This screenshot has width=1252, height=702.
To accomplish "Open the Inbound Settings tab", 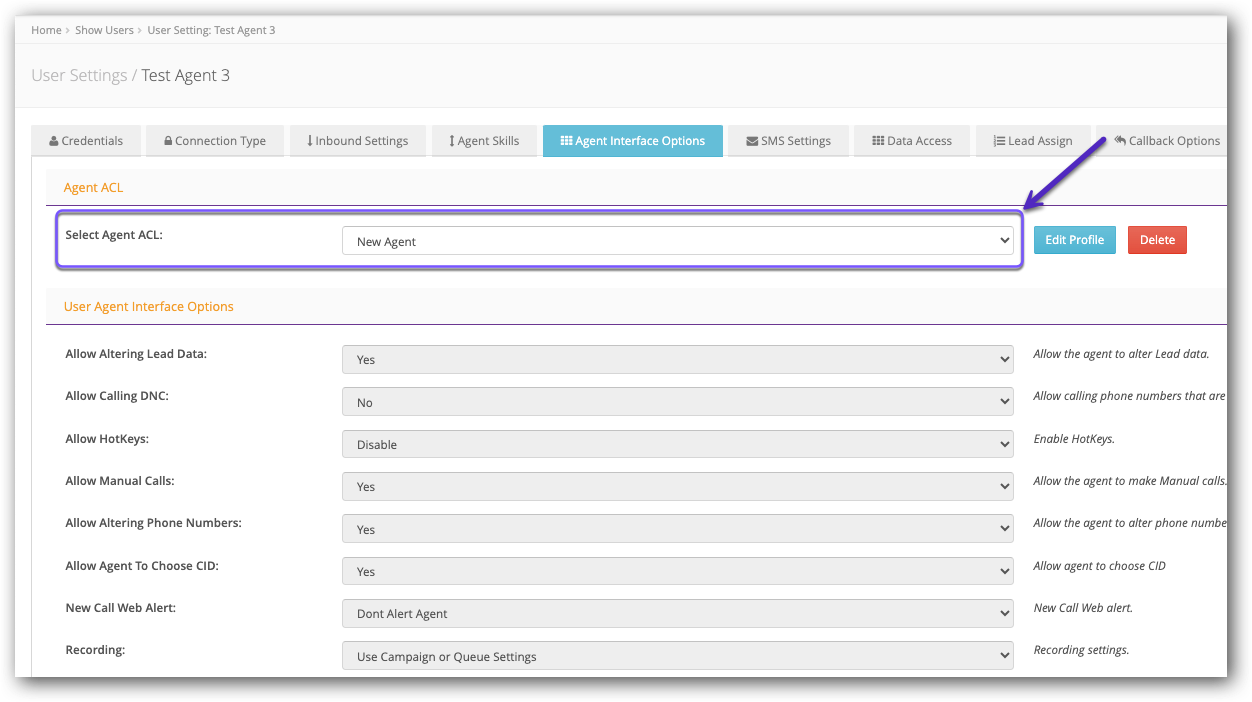I will (x=357, y=141).
